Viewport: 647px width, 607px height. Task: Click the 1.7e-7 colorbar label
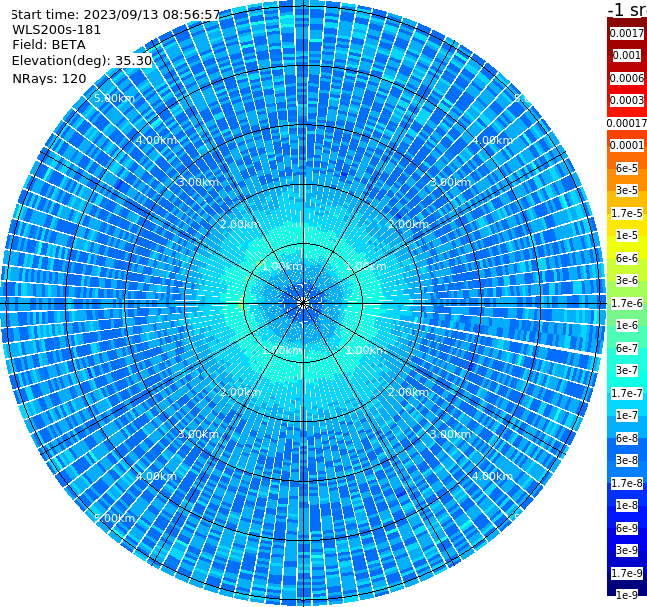(x=627, y=393)
